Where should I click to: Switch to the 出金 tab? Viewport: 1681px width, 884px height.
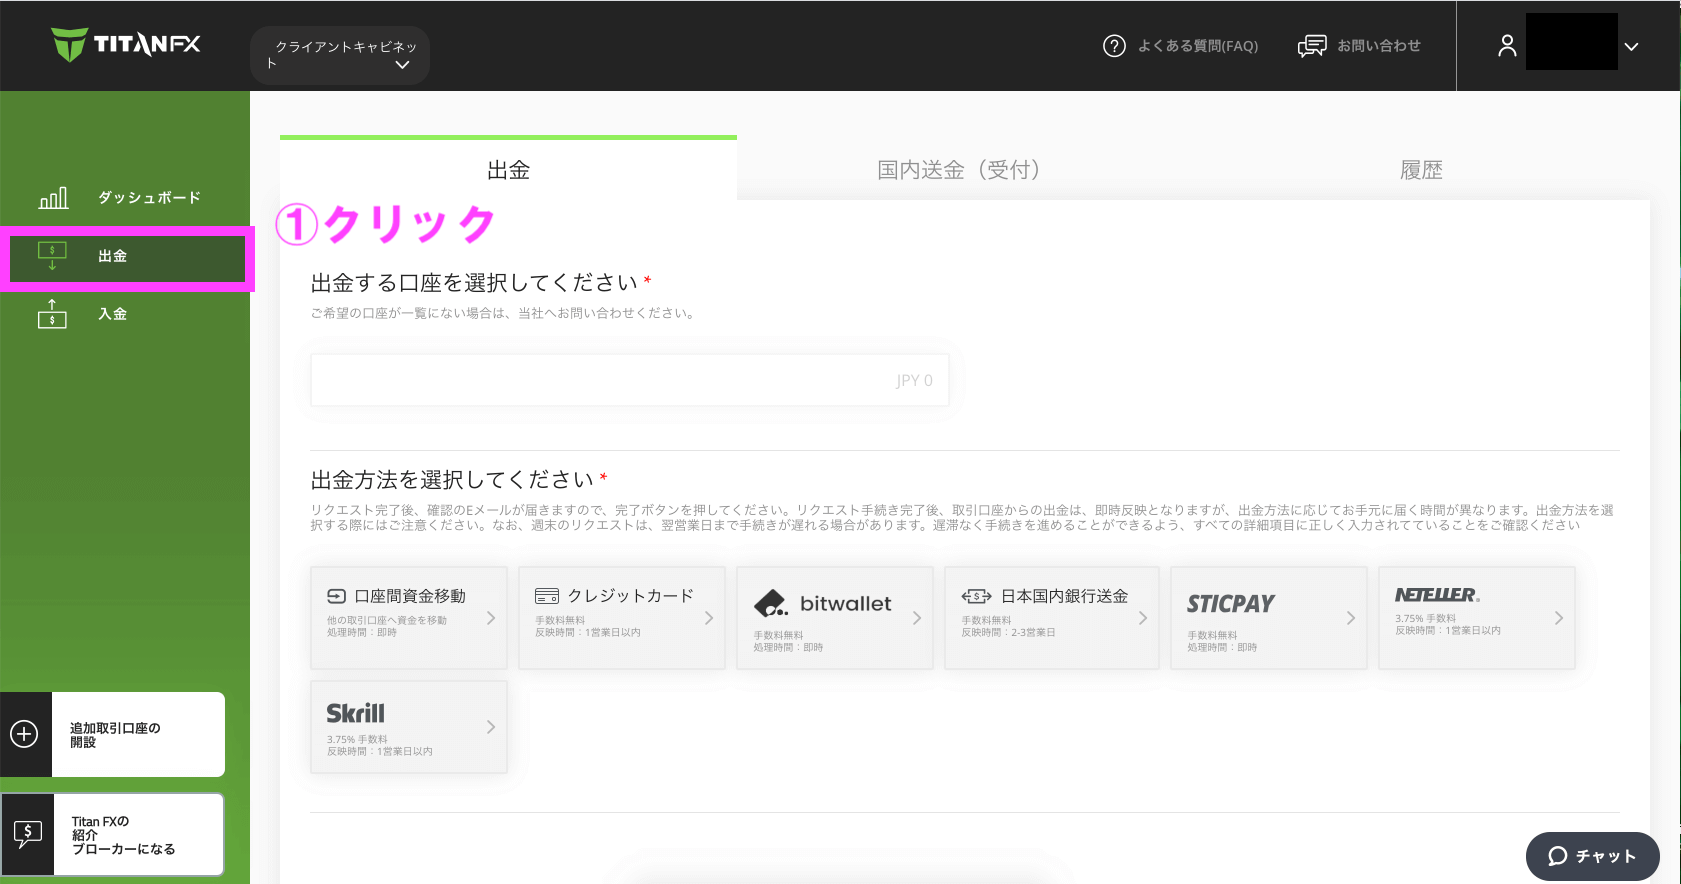[508, 169]
